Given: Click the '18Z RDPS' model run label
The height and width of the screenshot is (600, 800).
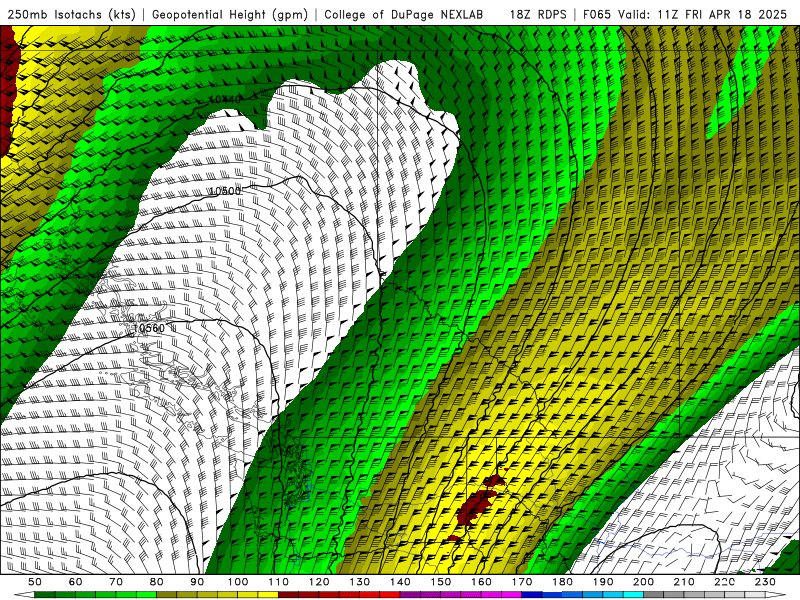Looking at the screenshot, I should pos(538,15).
